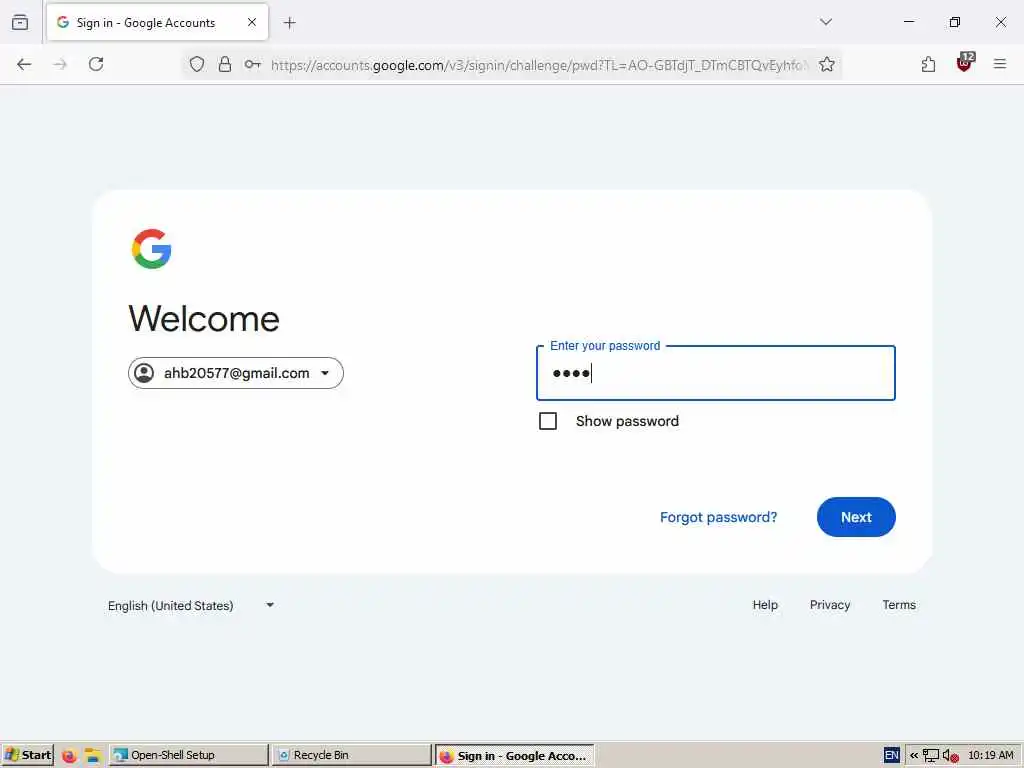The width and height of the screenshot is (1024, 768).
Task: Click the Next button
Action: point(856,517)
